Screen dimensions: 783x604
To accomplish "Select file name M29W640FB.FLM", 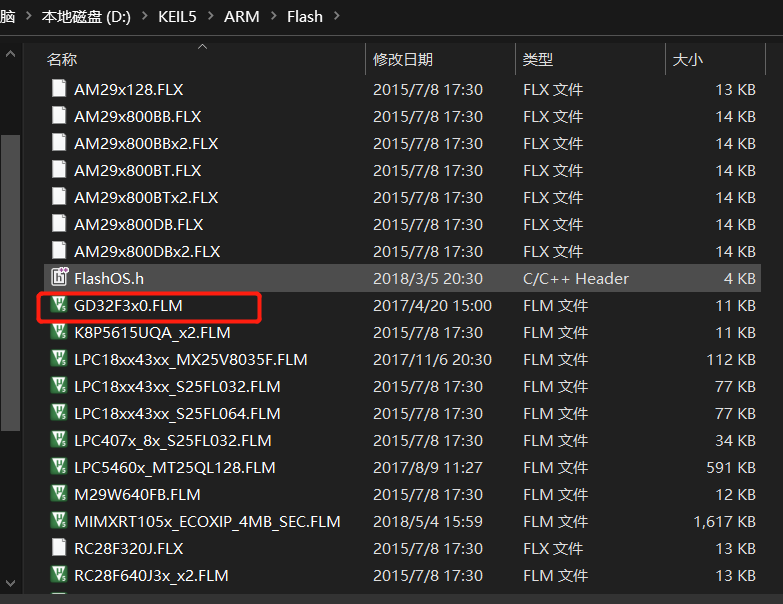I will (137, 494).
